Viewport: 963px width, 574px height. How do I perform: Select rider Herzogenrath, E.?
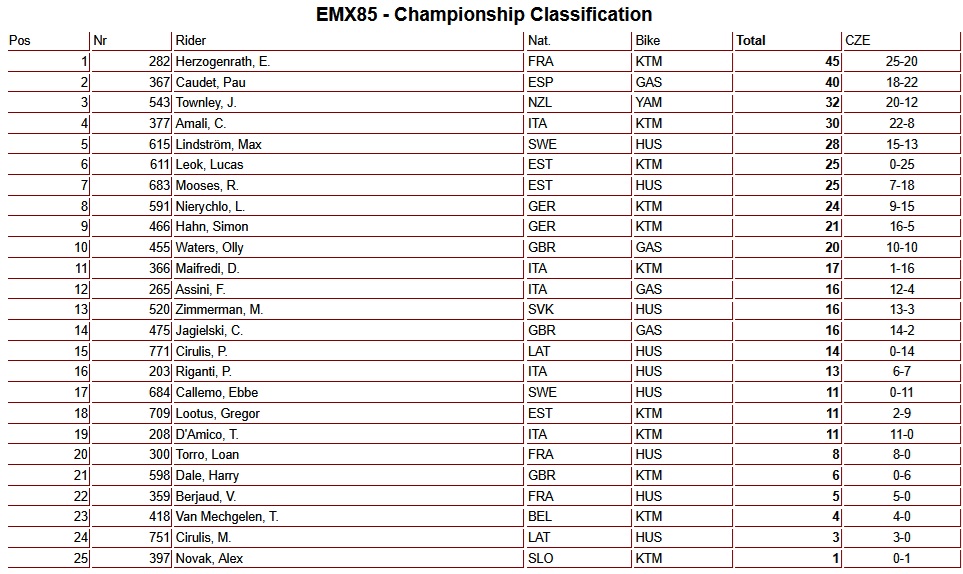pyautogui.click(x=222, y=61)
